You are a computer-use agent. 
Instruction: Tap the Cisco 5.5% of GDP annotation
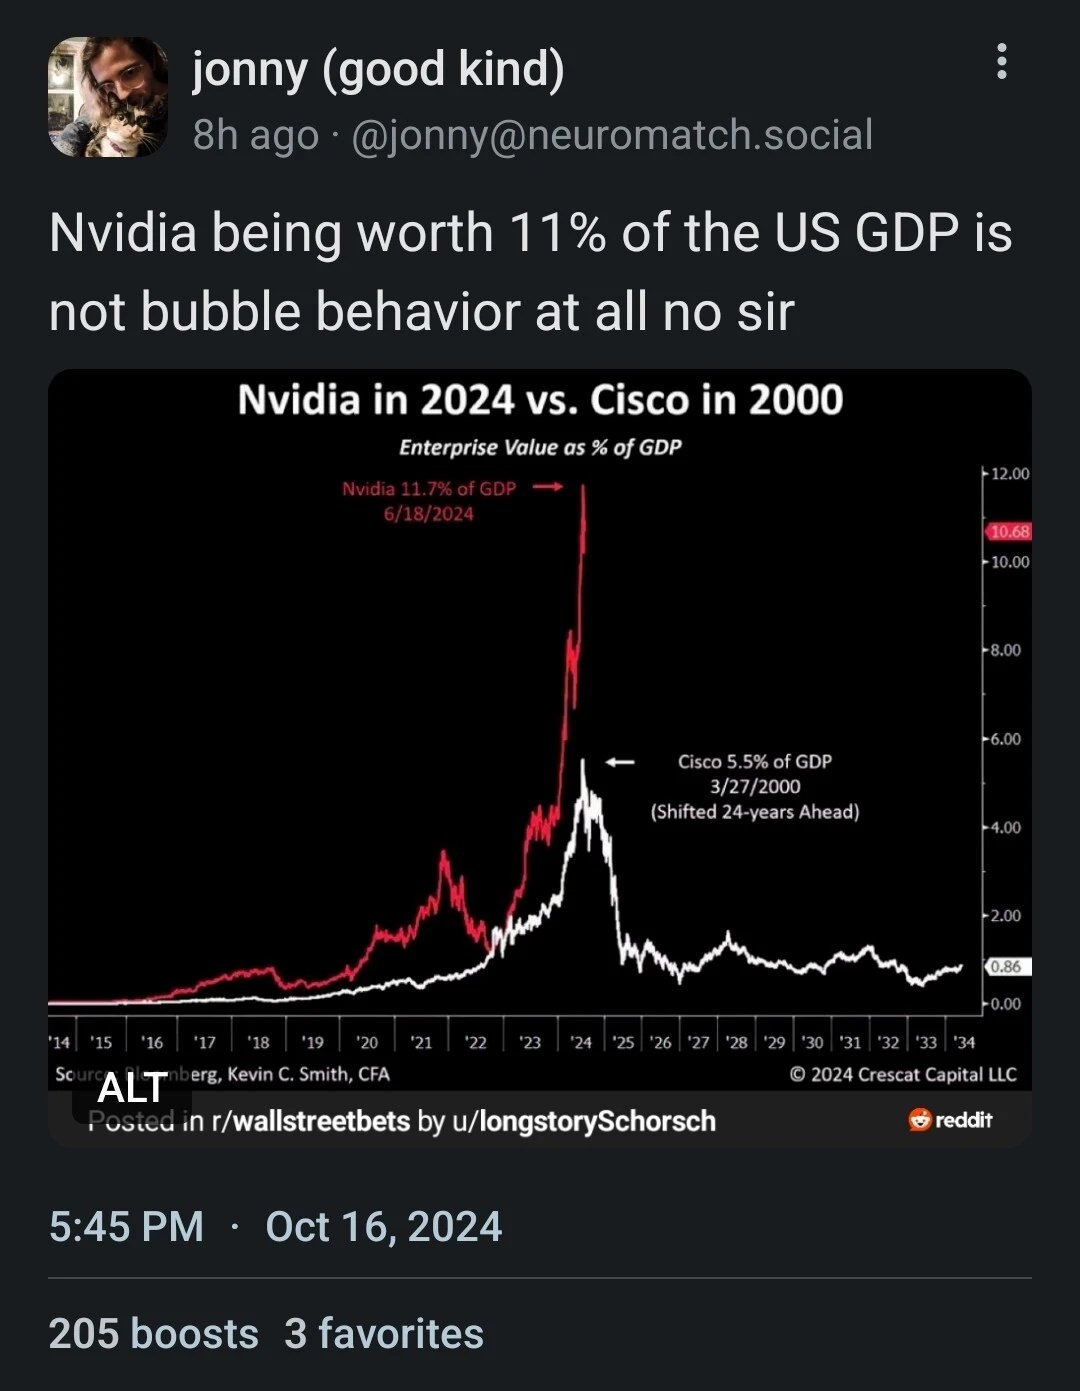(755, 786)
